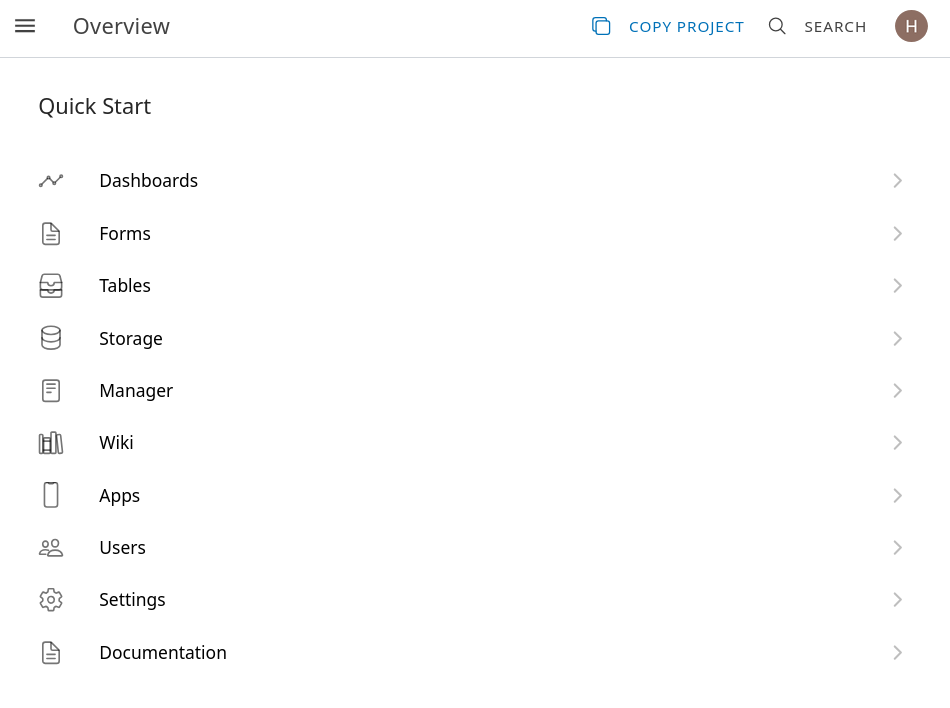Click the Dashboards line-chart icon
Screen dimensions: 950x708
51,181
